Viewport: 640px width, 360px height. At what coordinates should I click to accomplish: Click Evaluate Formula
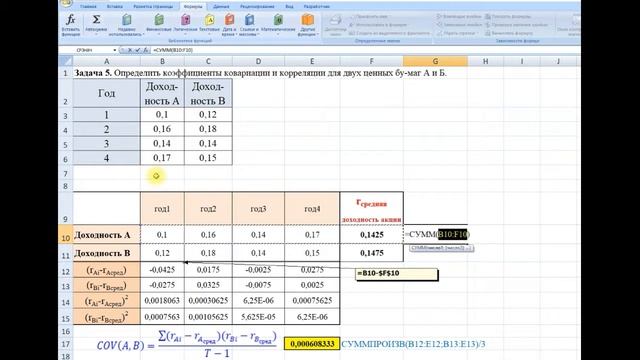509,33
